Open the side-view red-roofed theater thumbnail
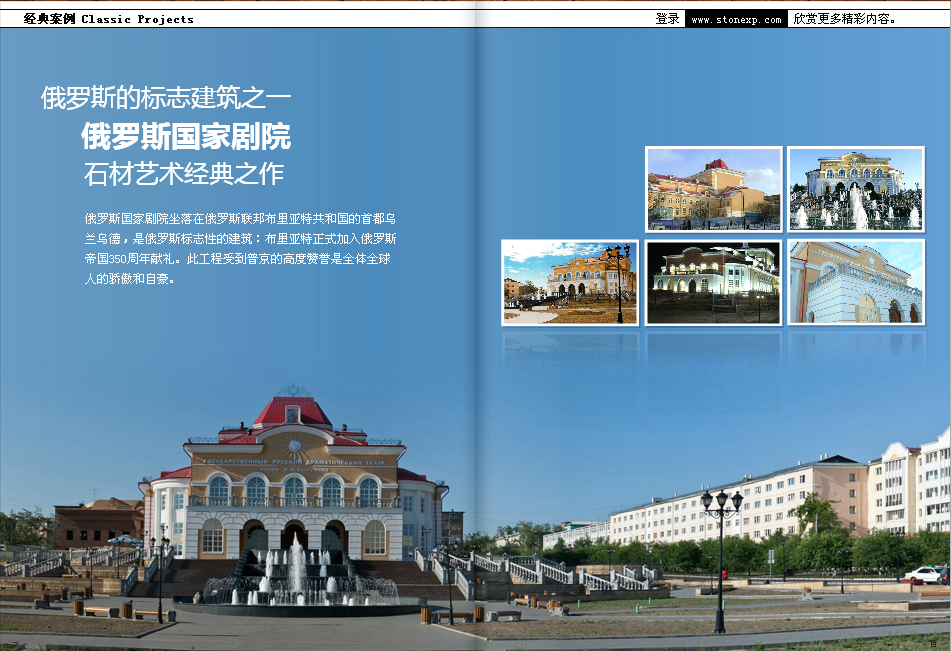This screenshot has width=951, height=651. tap(714, 189)
